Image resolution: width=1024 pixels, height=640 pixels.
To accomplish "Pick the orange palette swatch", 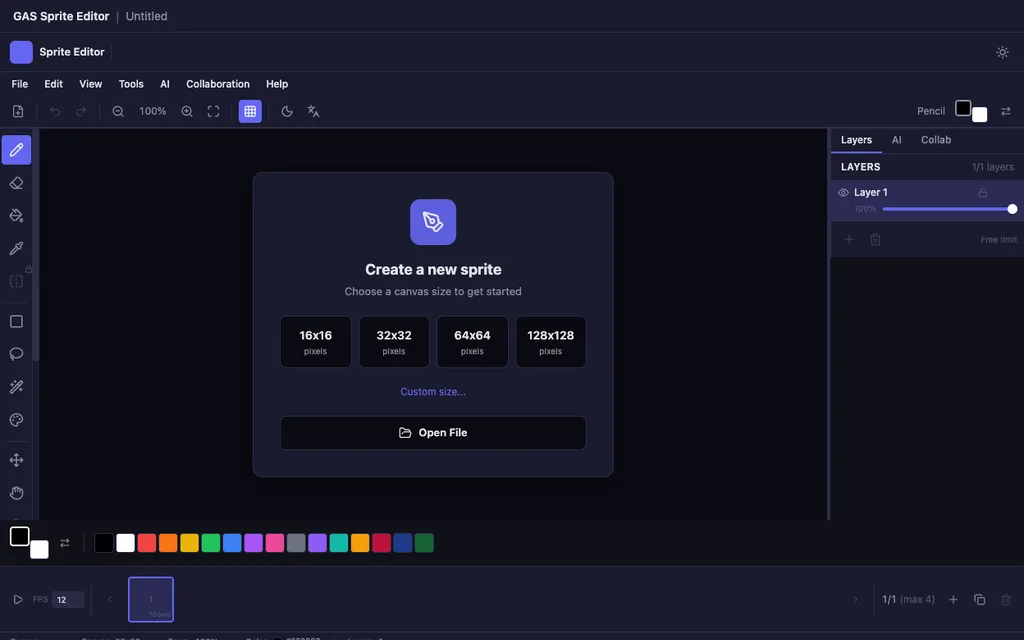I will click(x=168, y=543).
